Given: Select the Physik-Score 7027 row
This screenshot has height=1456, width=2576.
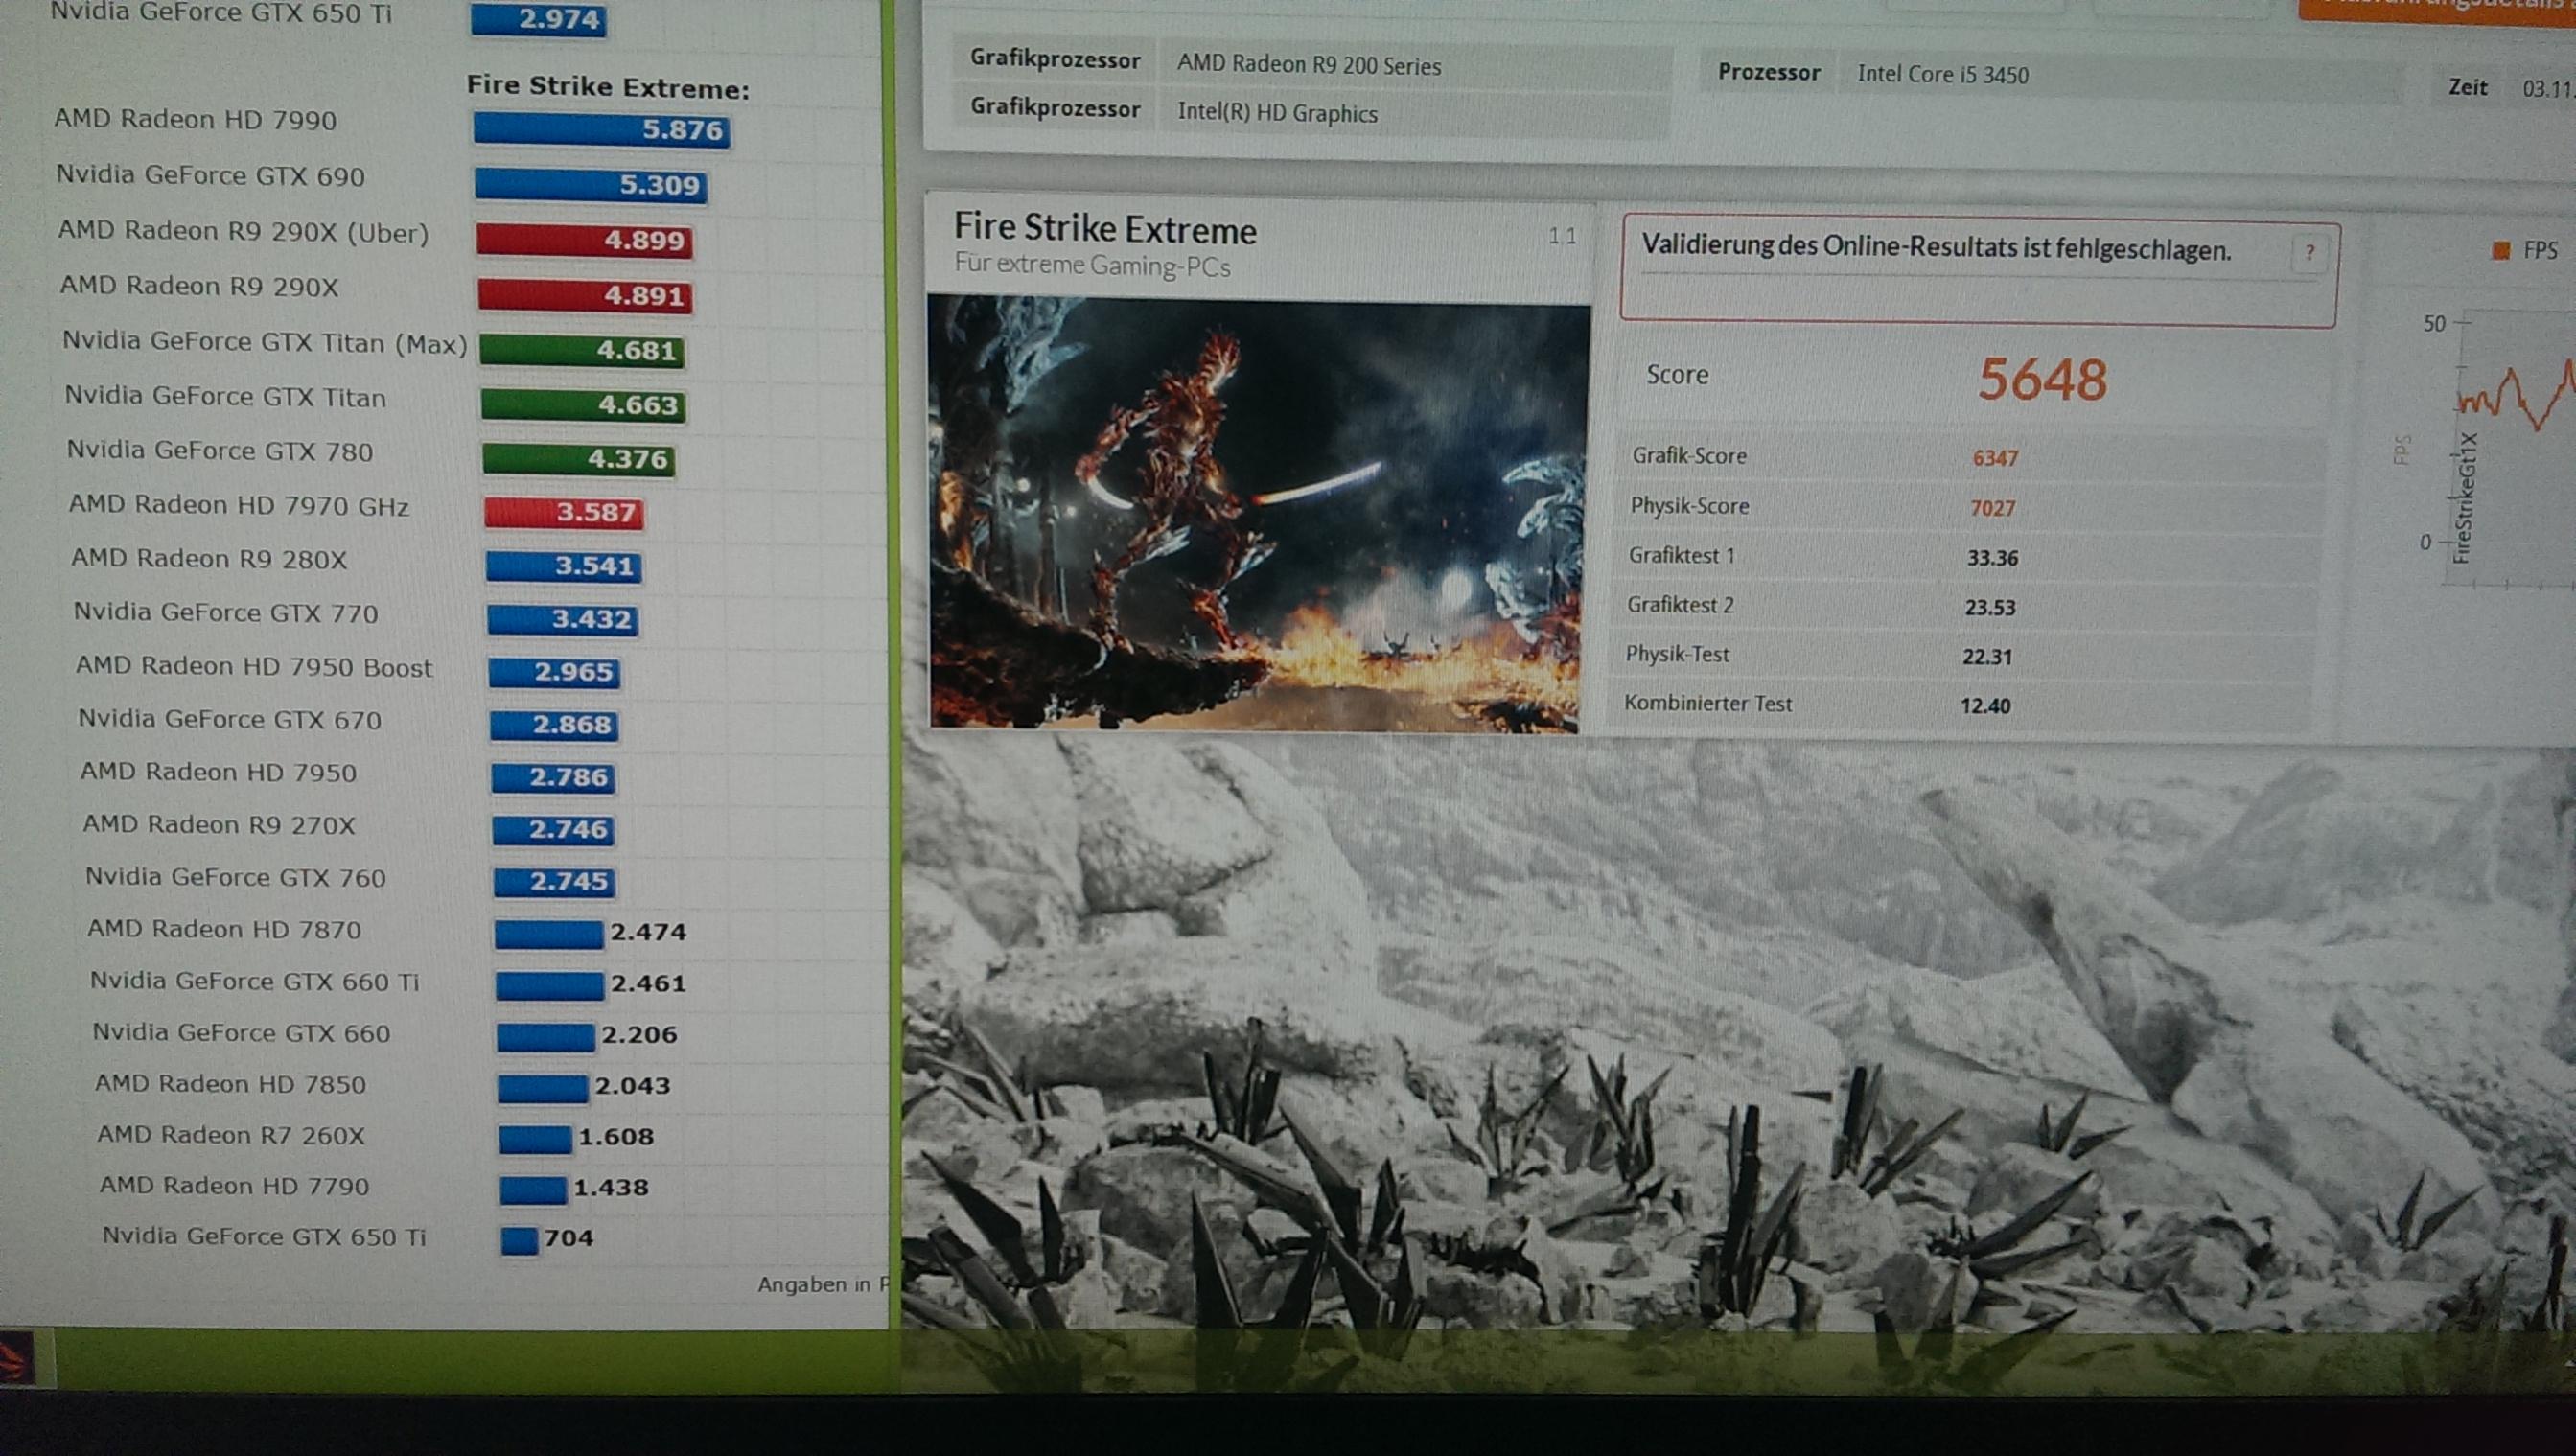Looking at the screenshot, I should pyautogui.click(x=1966, y=507).
